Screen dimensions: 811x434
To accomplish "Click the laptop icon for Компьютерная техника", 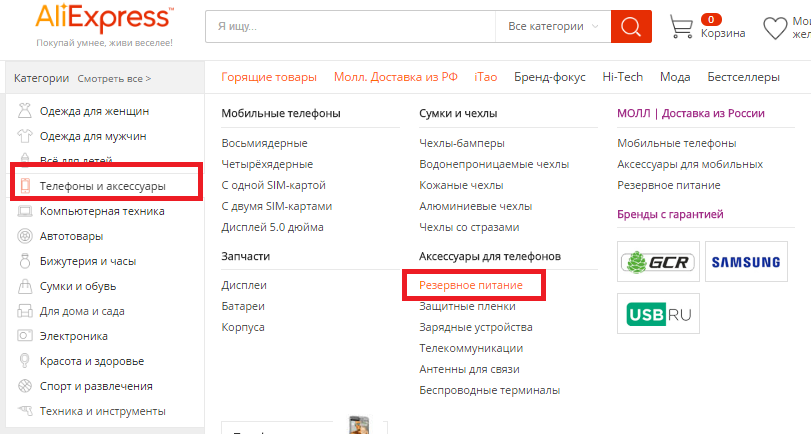I will (24, 211).
